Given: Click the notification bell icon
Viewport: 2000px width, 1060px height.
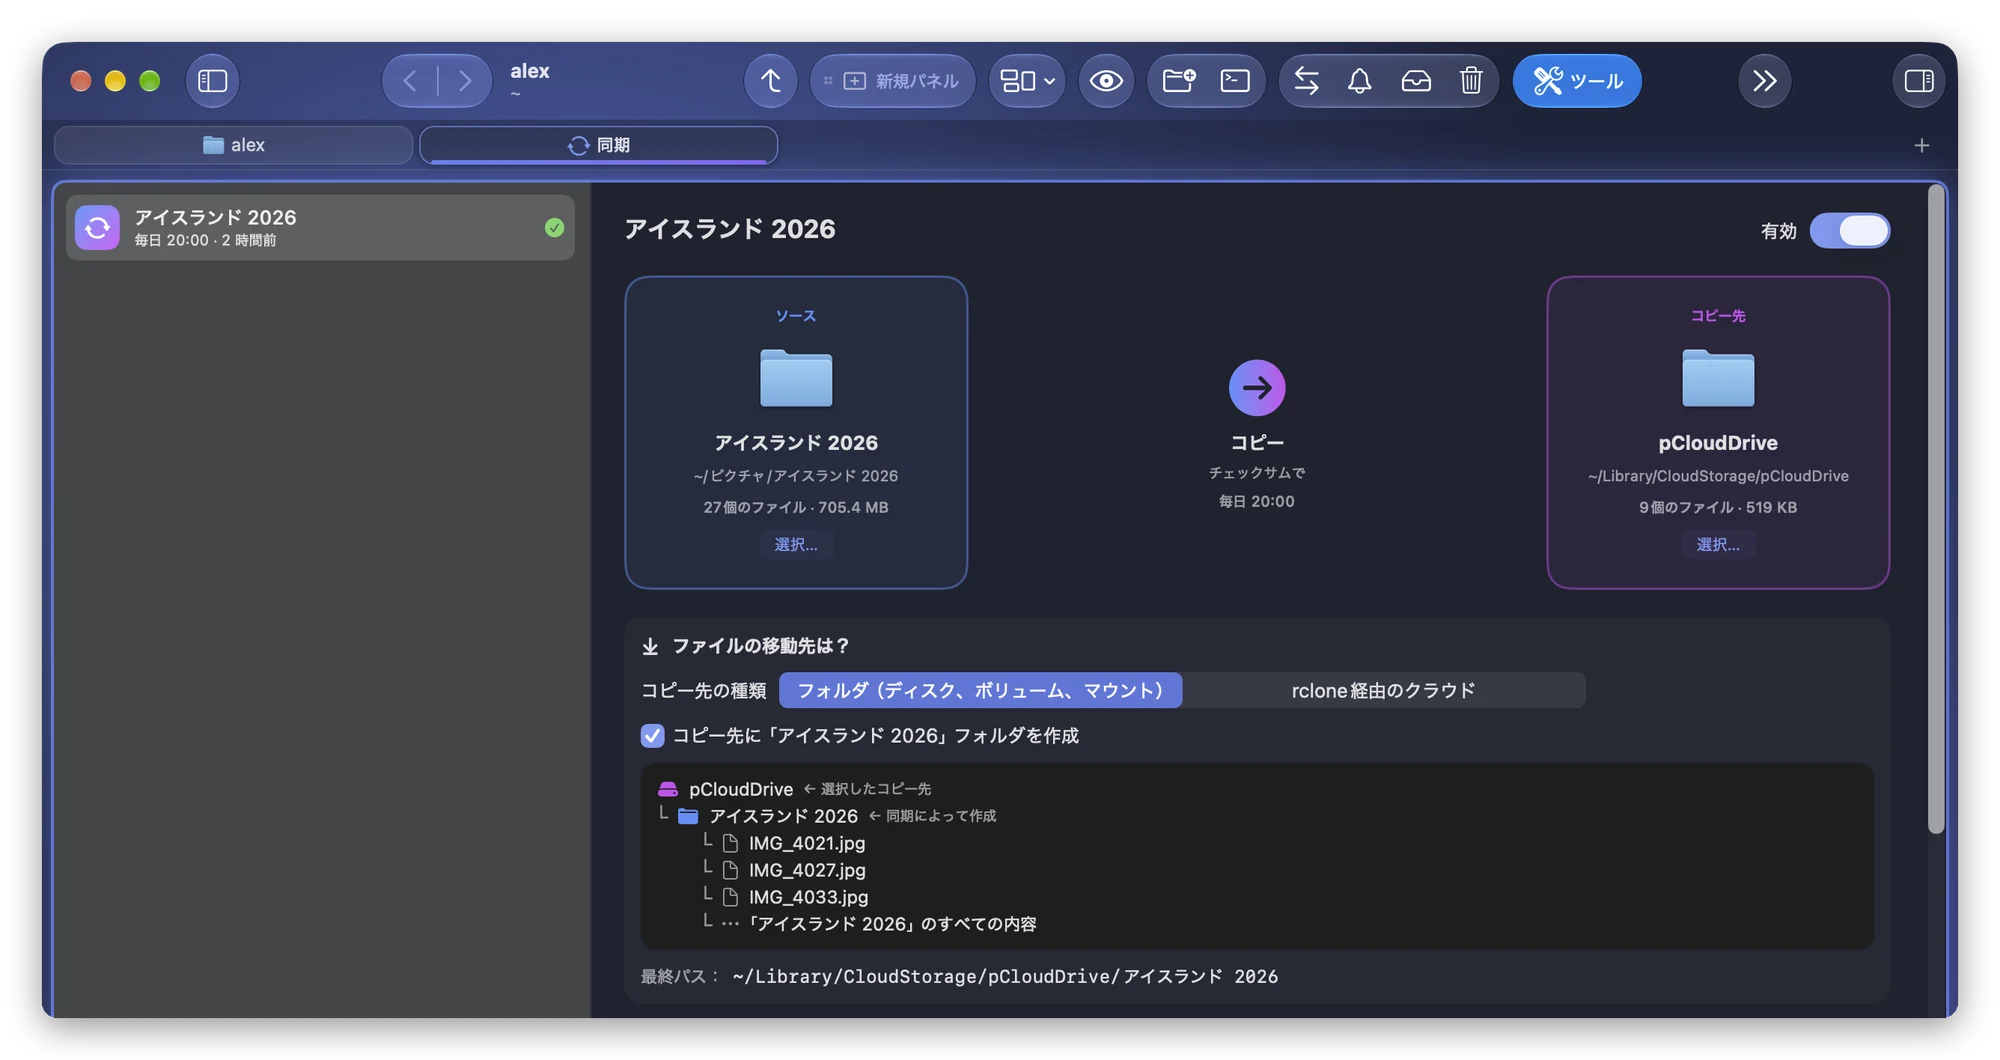Looking at the screenshot, I should (x=1359, y=81).
